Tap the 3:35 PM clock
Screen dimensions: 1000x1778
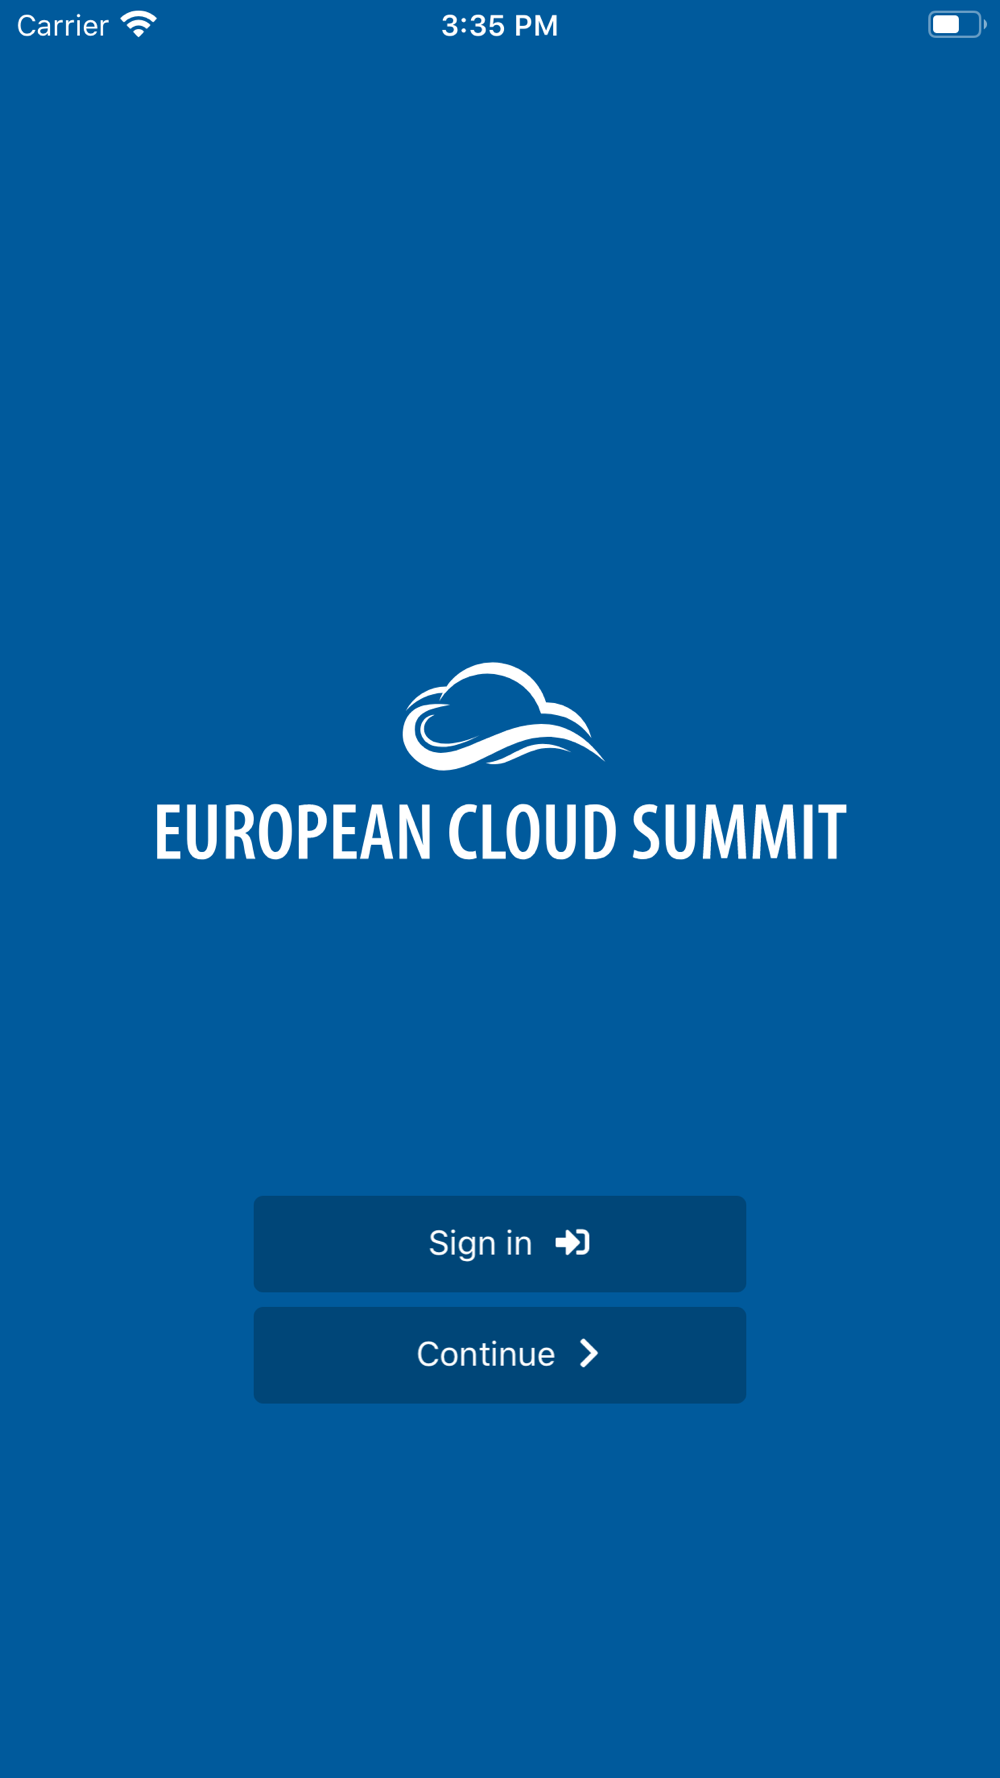500,25
